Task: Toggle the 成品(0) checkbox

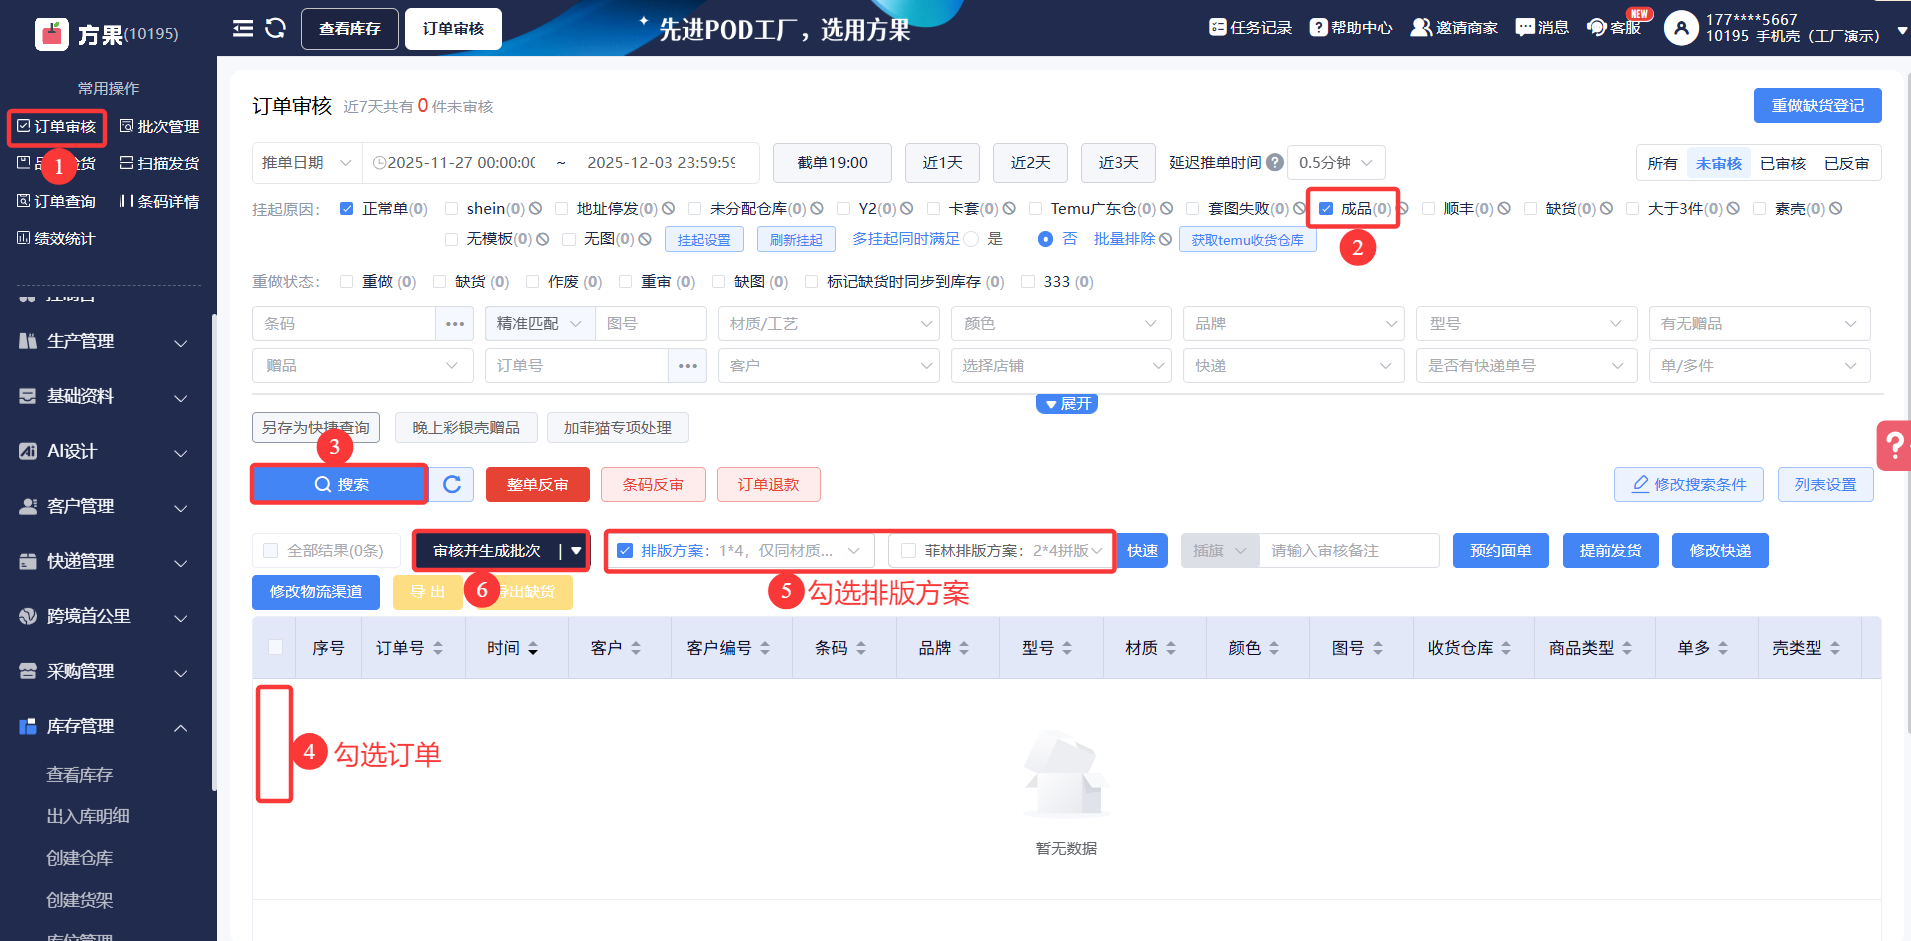Action: point(1326,209)
